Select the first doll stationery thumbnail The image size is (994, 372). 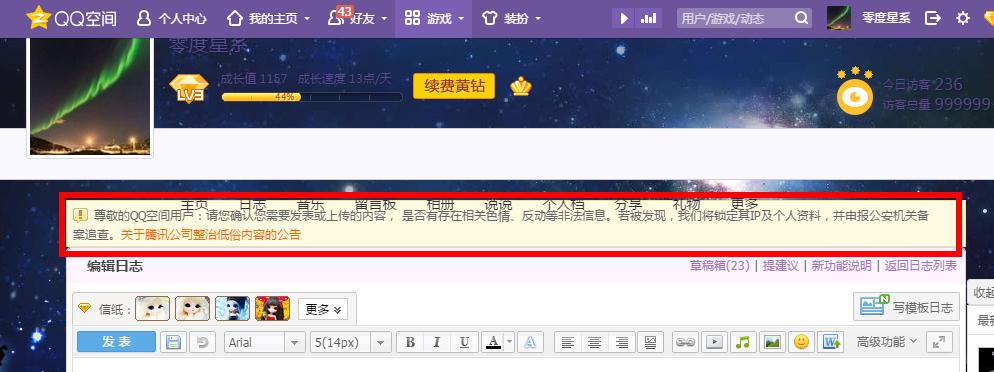pos(152,309)
